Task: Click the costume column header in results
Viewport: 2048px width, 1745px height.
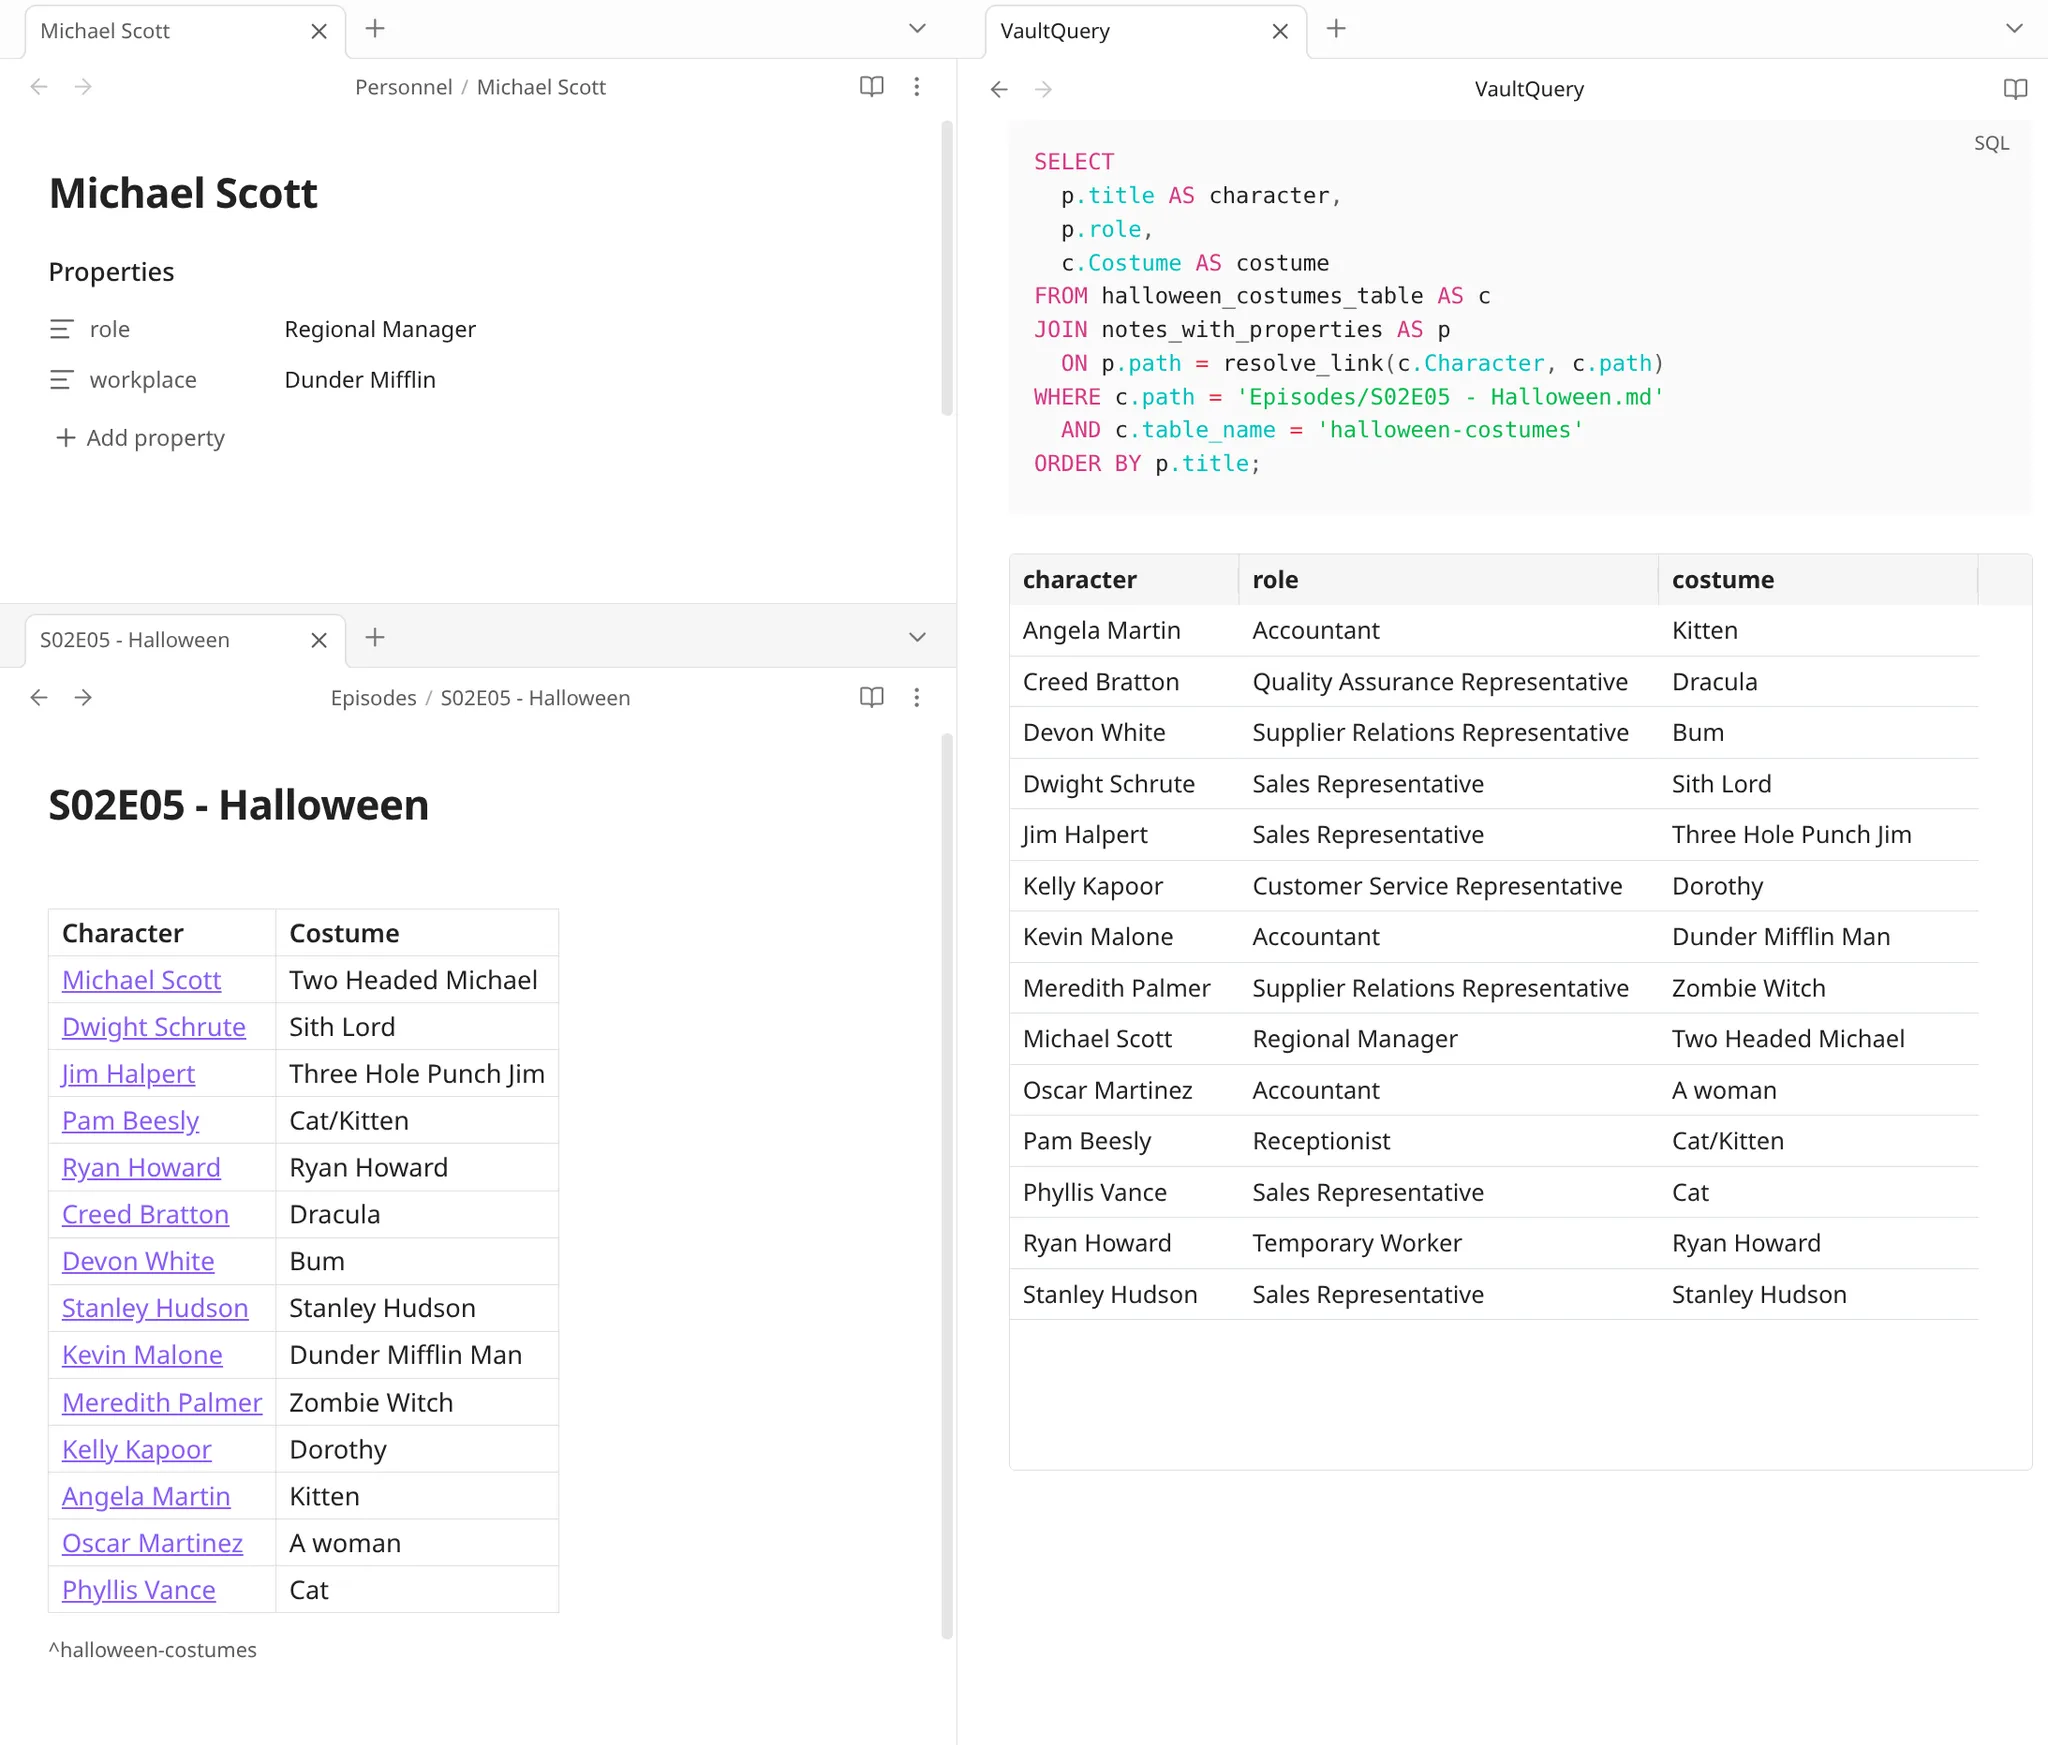Action: coord(1818,580)
